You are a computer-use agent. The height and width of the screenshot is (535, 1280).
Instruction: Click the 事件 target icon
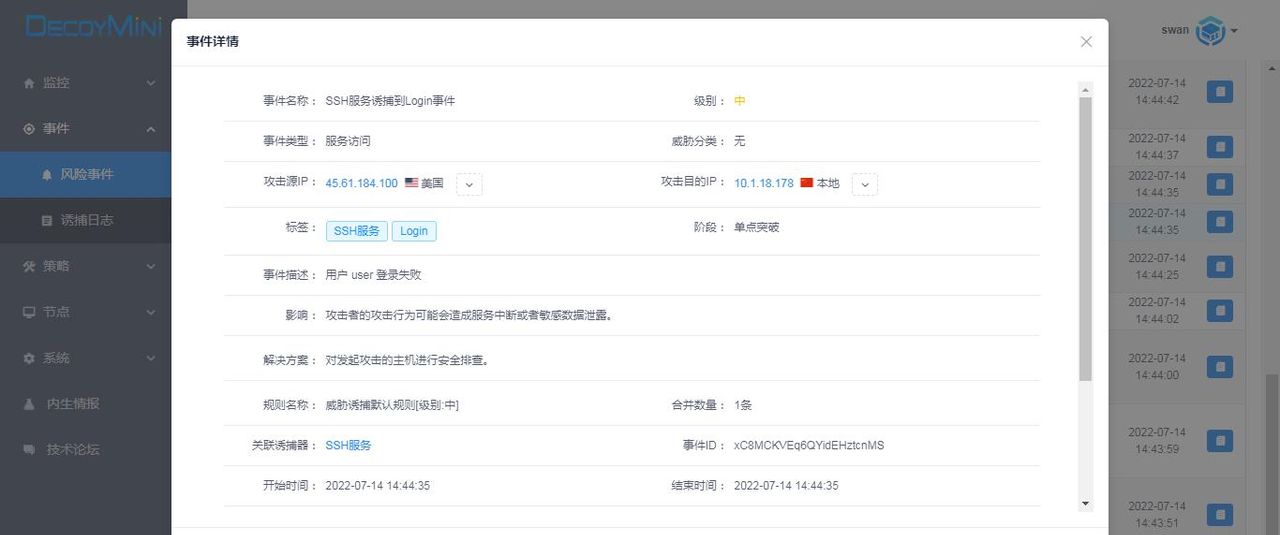(29, 129)
